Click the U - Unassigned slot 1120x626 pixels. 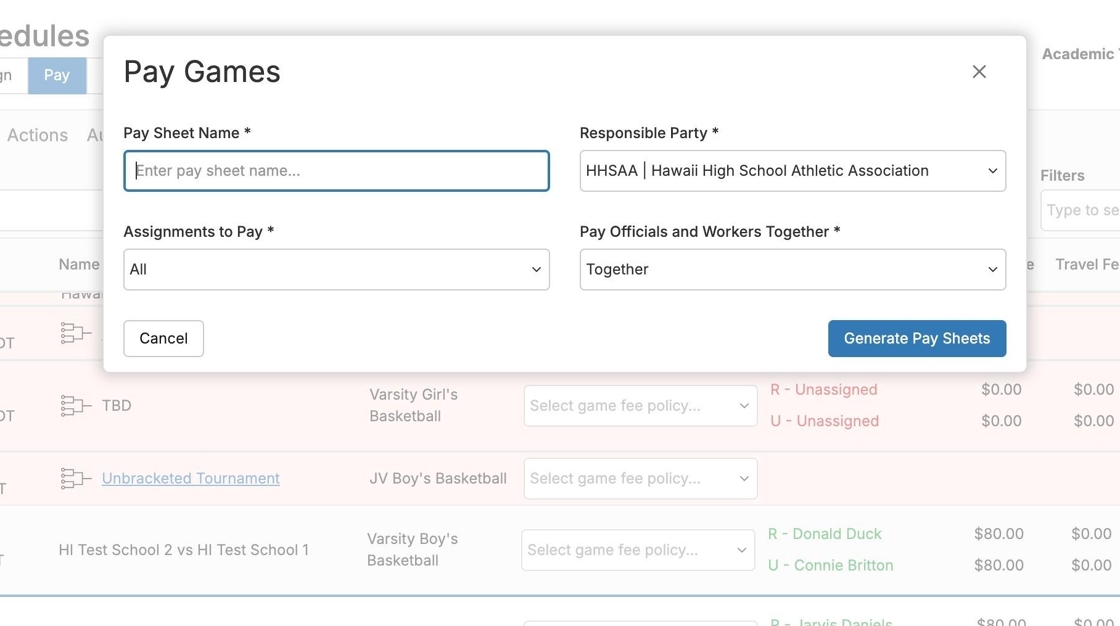824,421
